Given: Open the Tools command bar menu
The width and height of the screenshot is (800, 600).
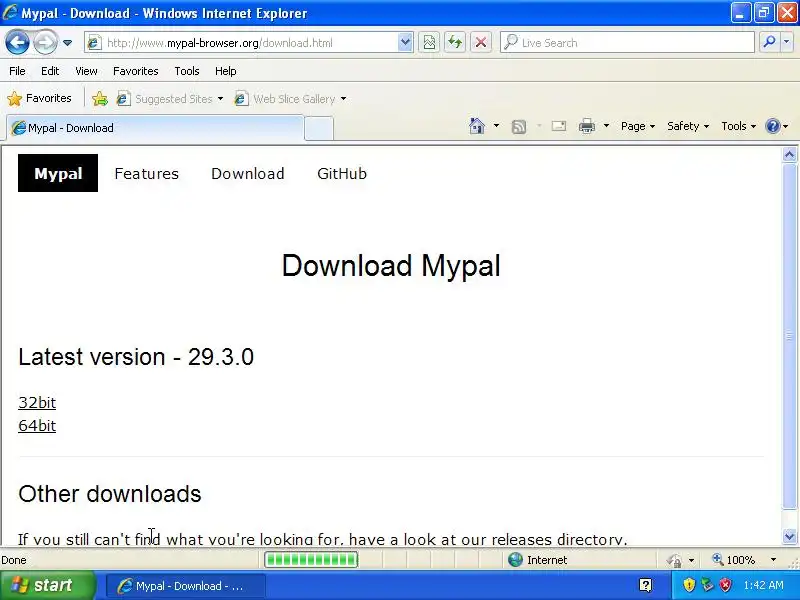Looking at the screenshot, I should click(x=739, y=126).
